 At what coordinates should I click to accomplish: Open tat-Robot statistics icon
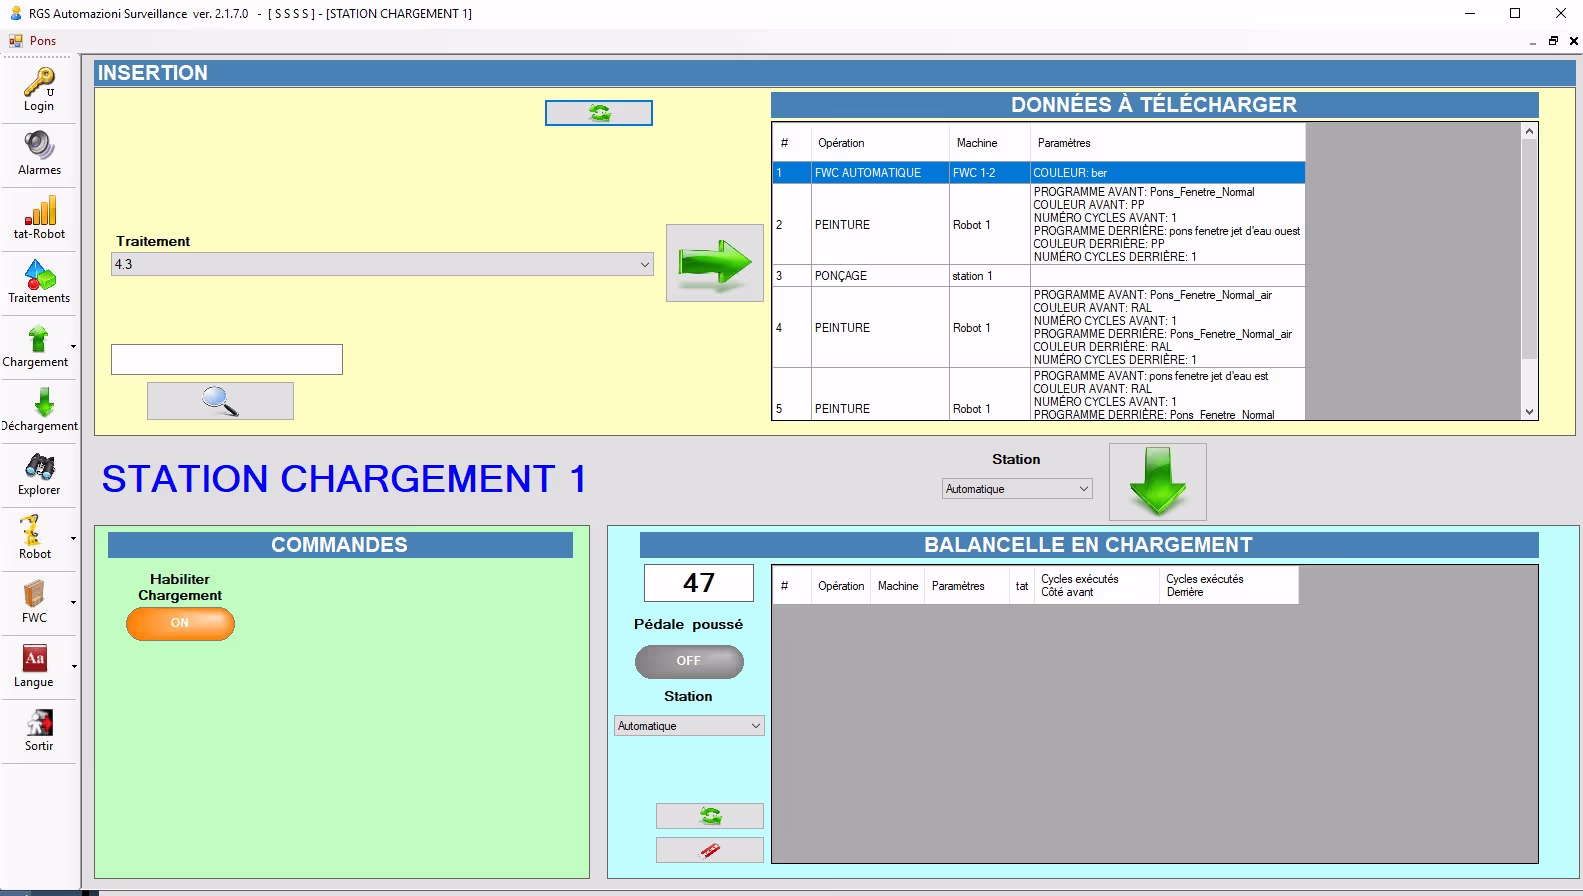[39, 217]
